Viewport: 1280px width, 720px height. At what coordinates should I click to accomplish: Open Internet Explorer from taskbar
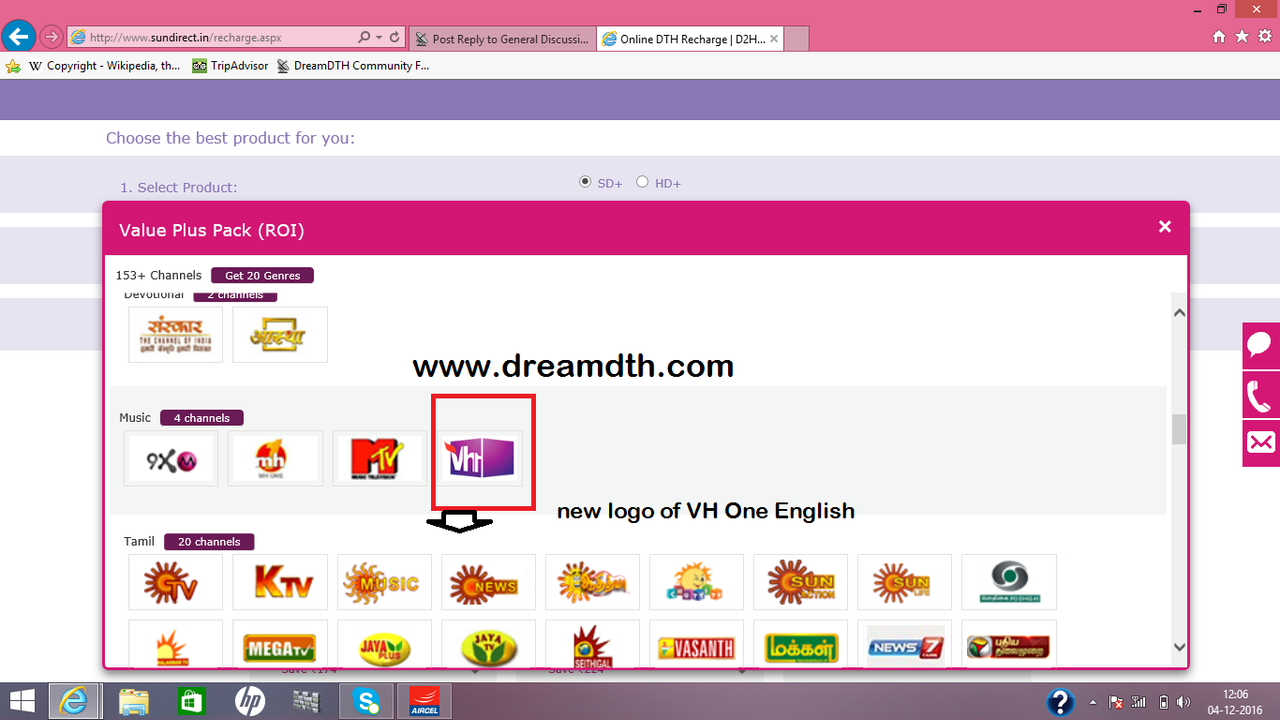click(75, 701)
